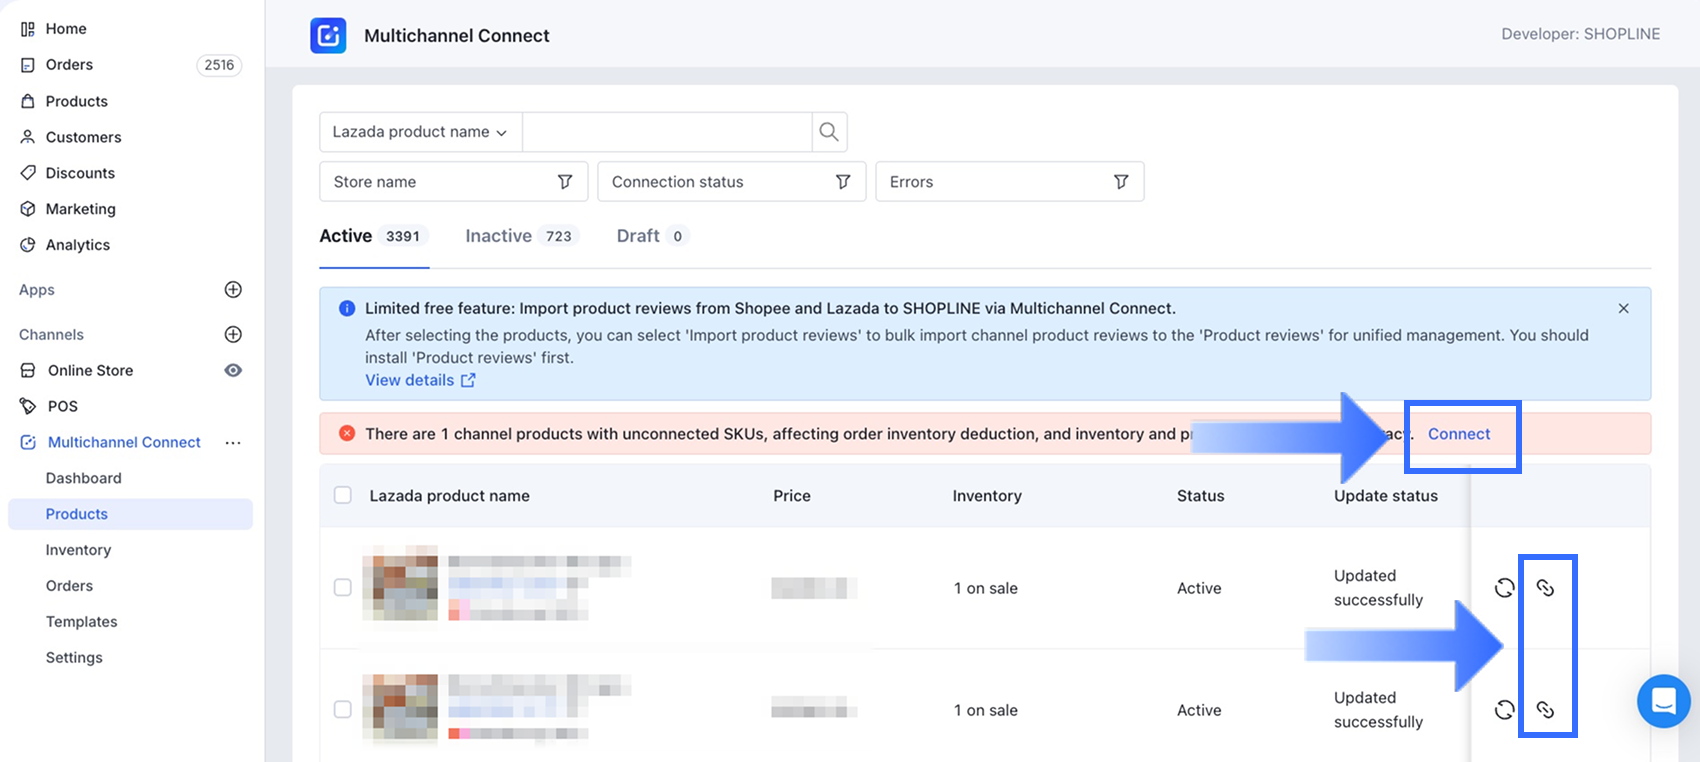Open the chat support bubble
Screen dimensions: 1700x762
click(1663, 701)
